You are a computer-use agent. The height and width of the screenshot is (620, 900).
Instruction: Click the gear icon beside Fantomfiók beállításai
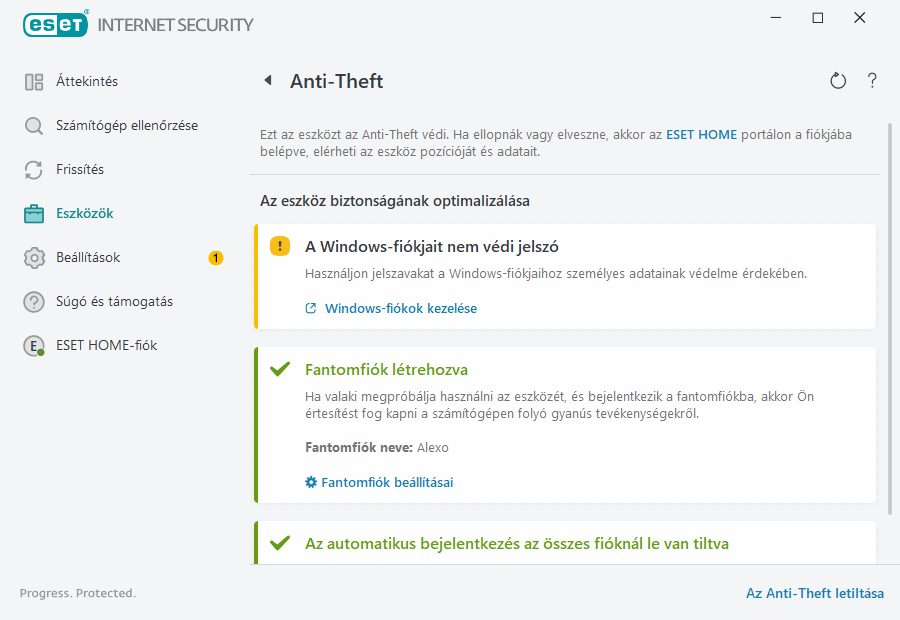(310, 481)
